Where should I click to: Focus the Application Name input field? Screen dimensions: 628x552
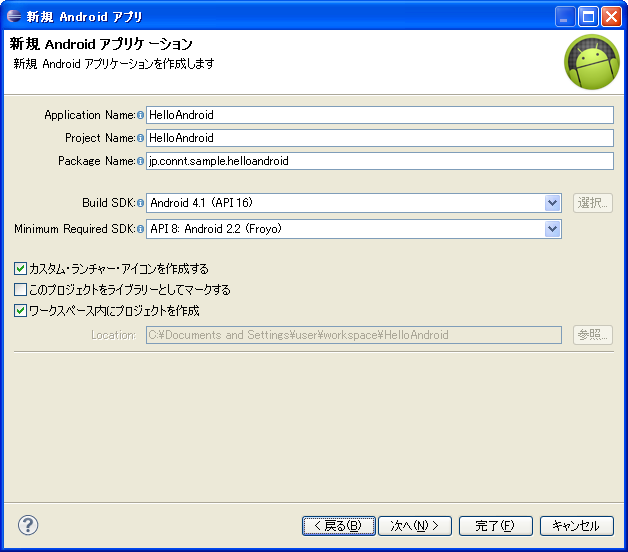[380, 115]
